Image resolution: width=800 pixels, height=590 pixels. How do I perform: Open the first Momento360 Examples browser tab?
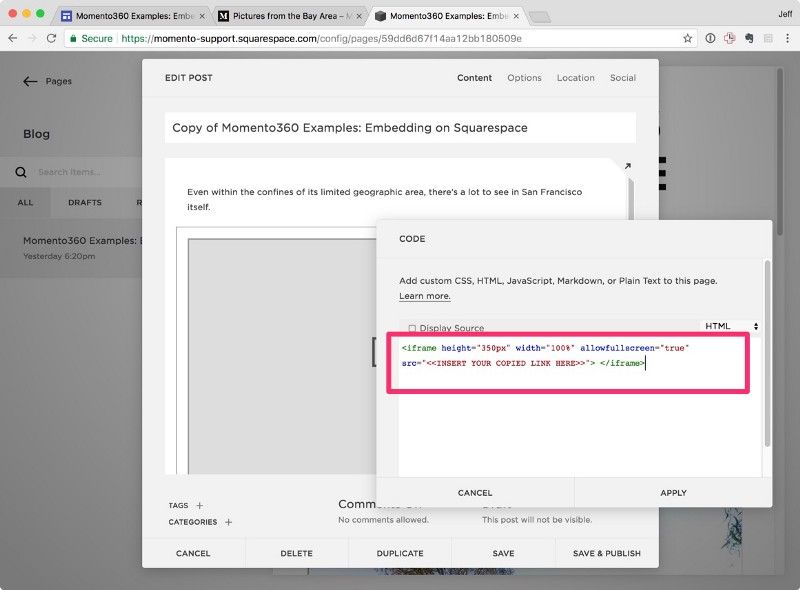tap(132, 16)
